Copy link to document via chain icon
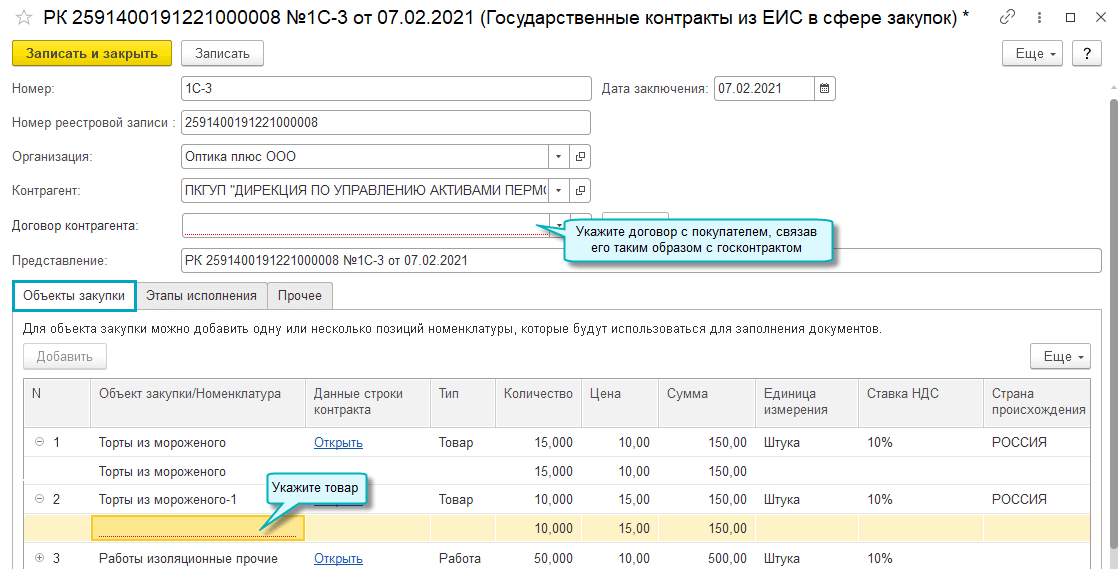 (1008, 17)
